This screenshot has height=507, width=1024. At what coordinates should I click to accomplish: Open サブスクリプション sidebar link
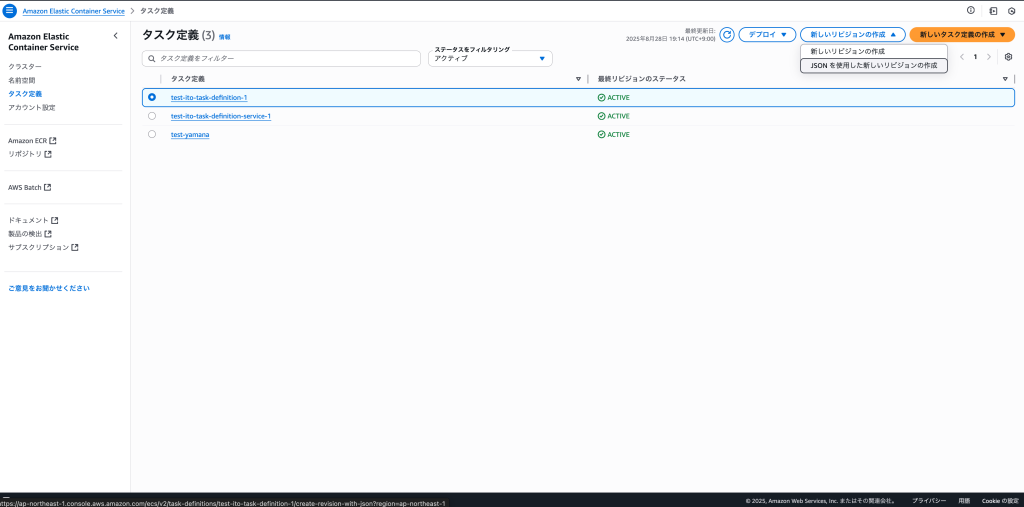(x=39, y=248)
